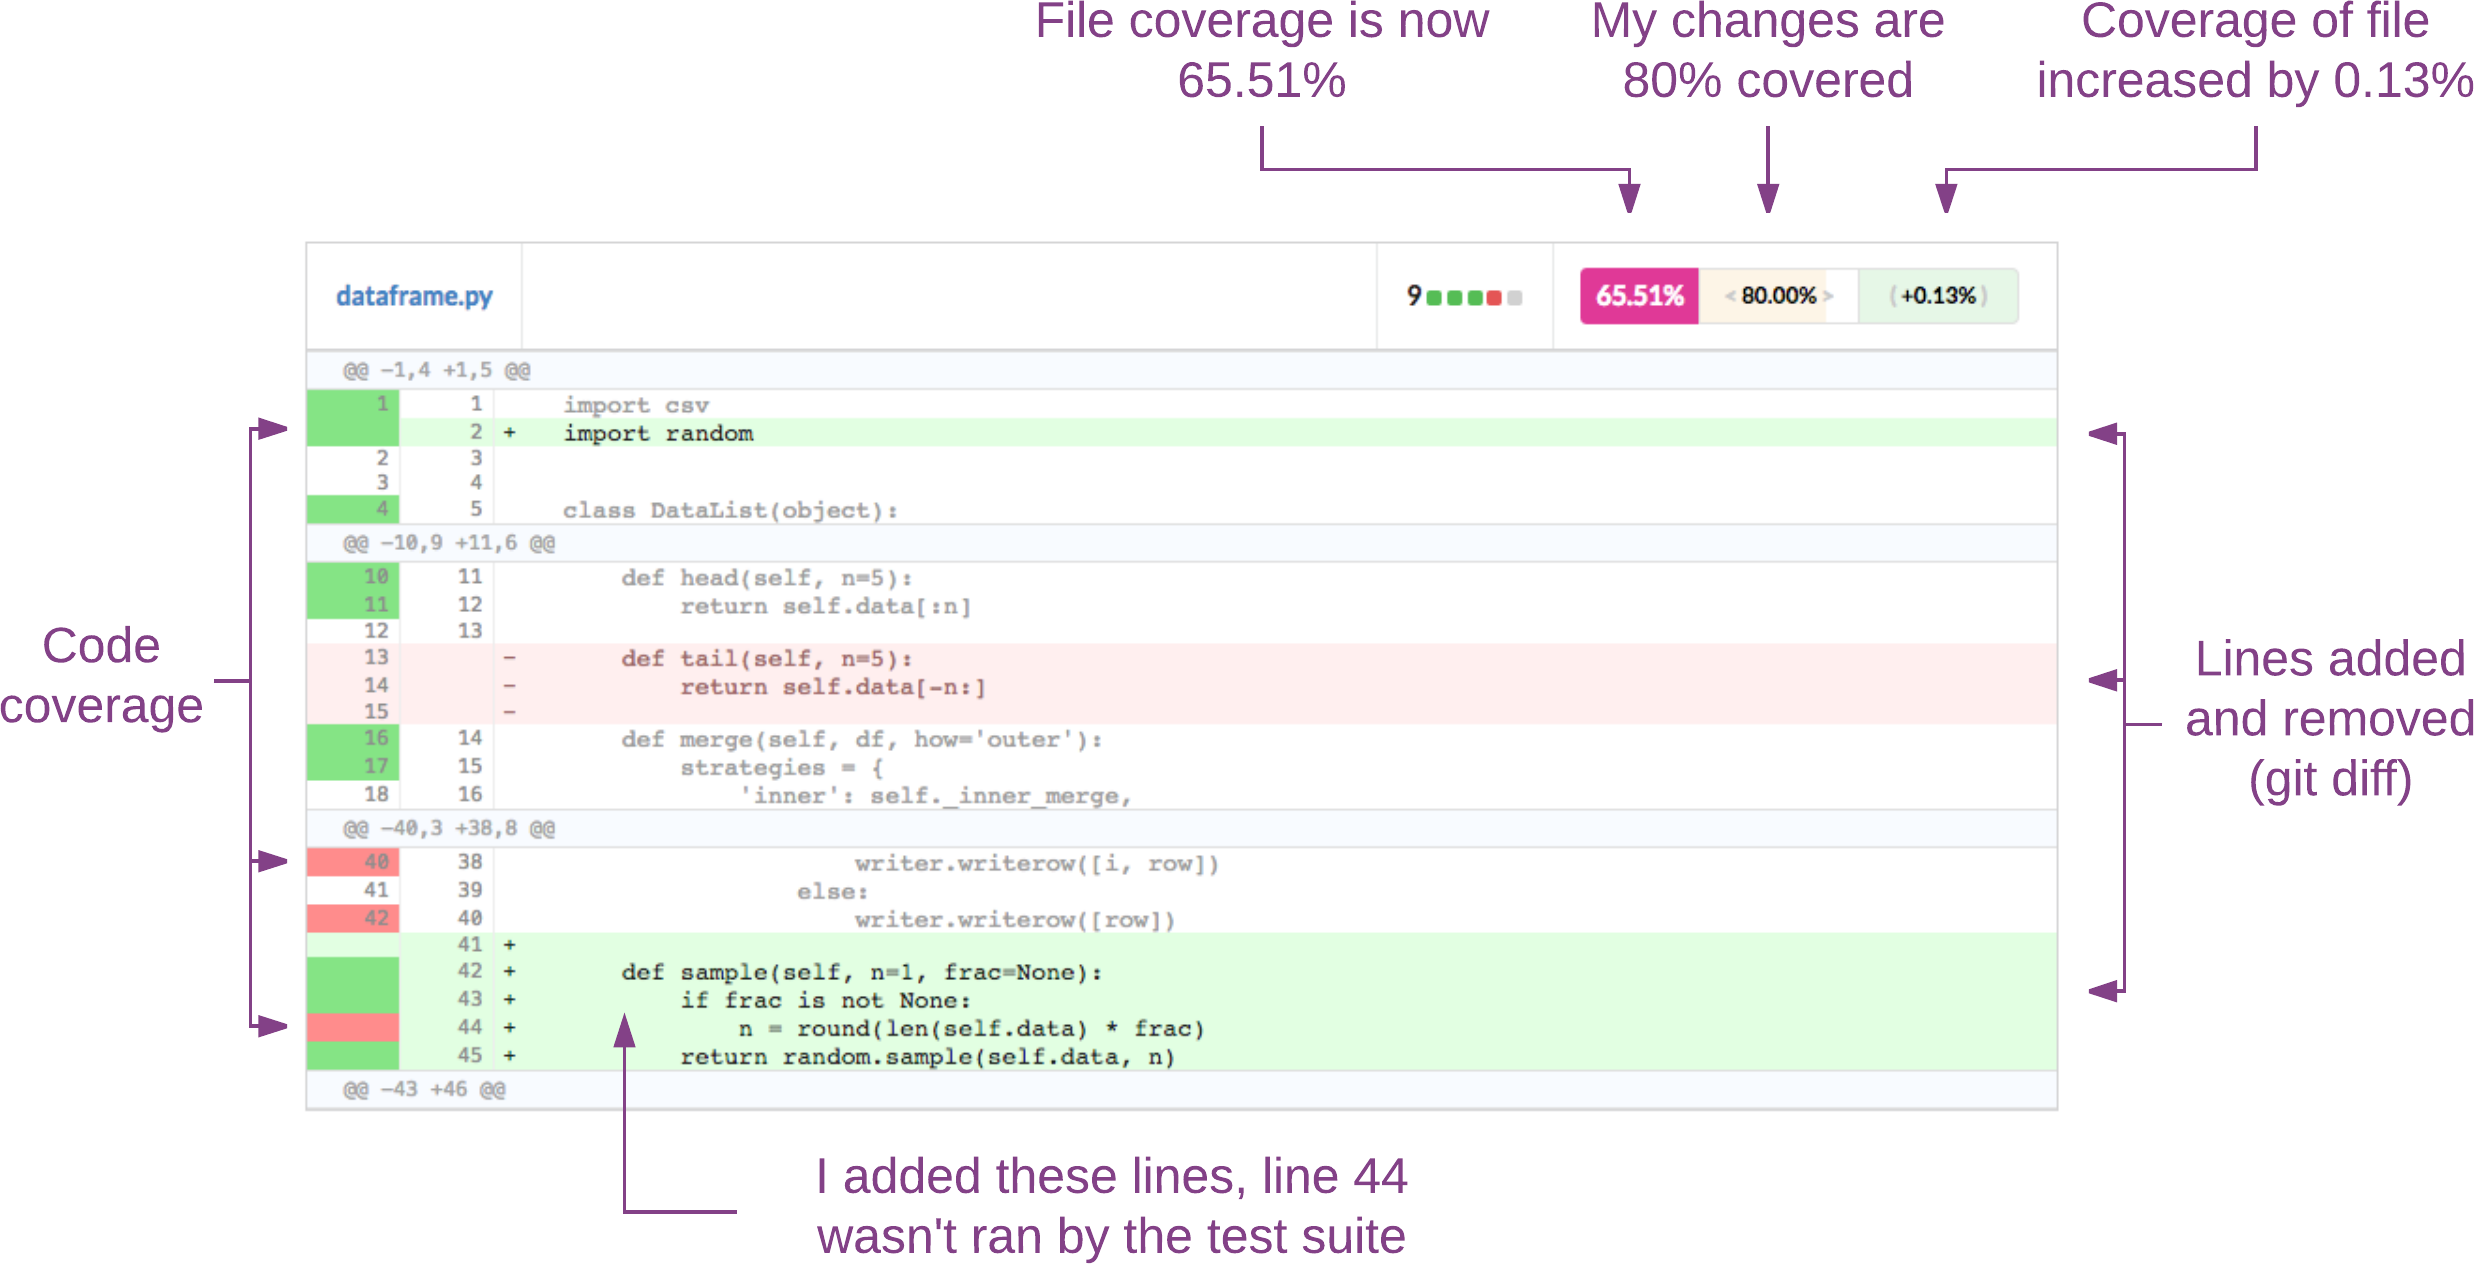Toggle the 80.00% diff coverage badge
2474x1264 pixels.
[1776, 295]
